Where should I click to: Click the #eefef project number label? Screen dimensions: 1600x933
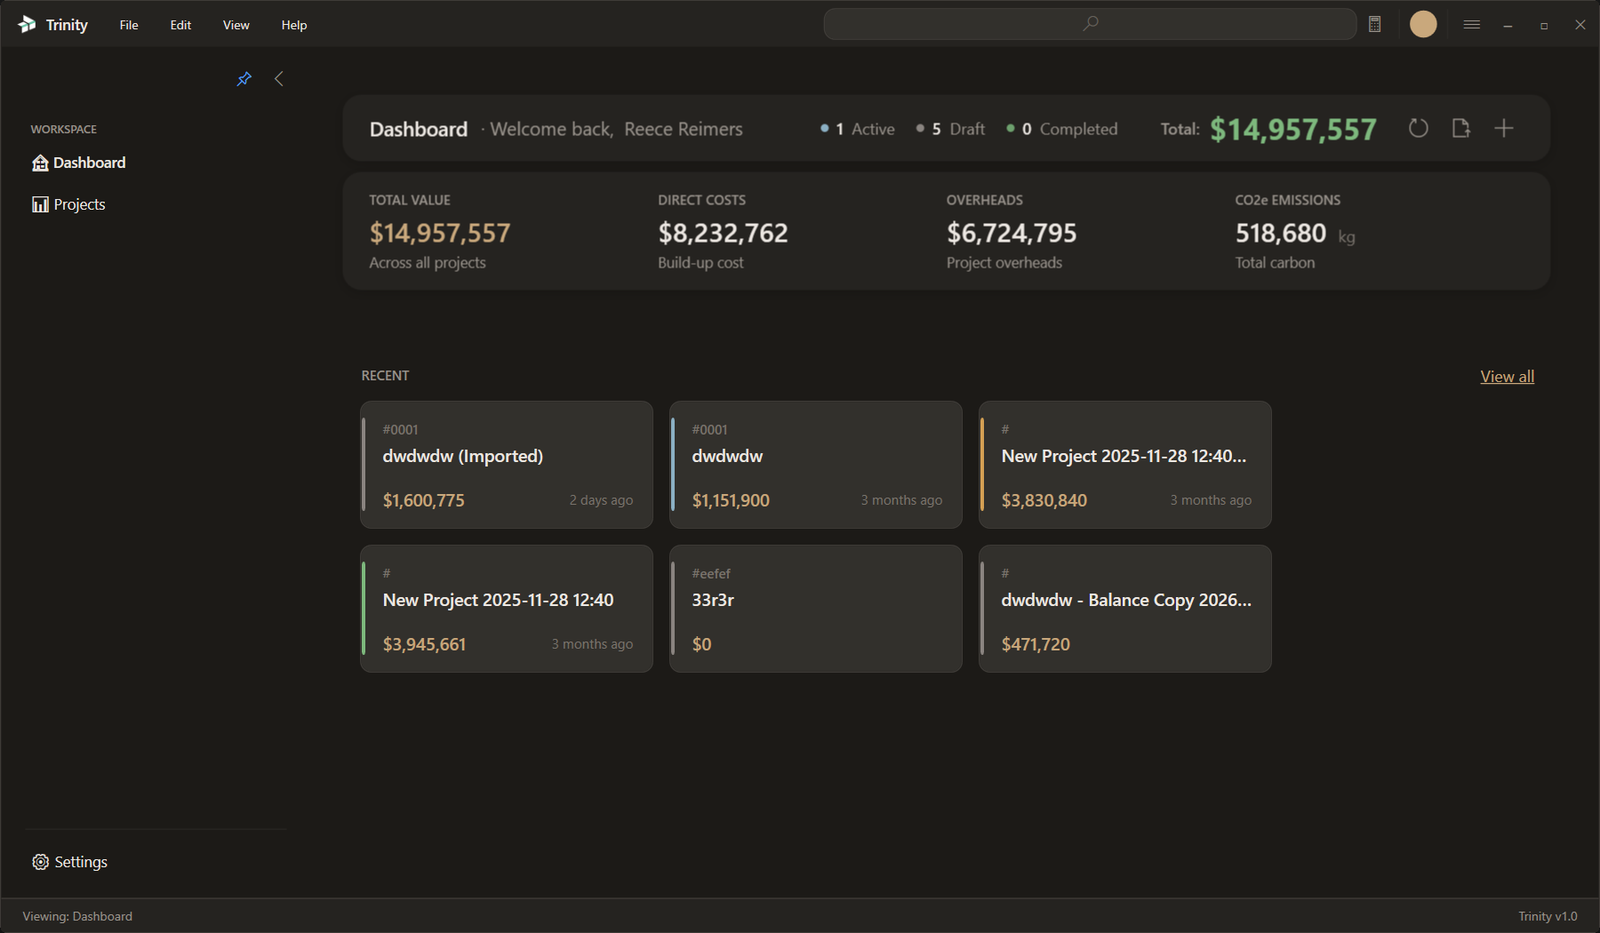(711, 574)
